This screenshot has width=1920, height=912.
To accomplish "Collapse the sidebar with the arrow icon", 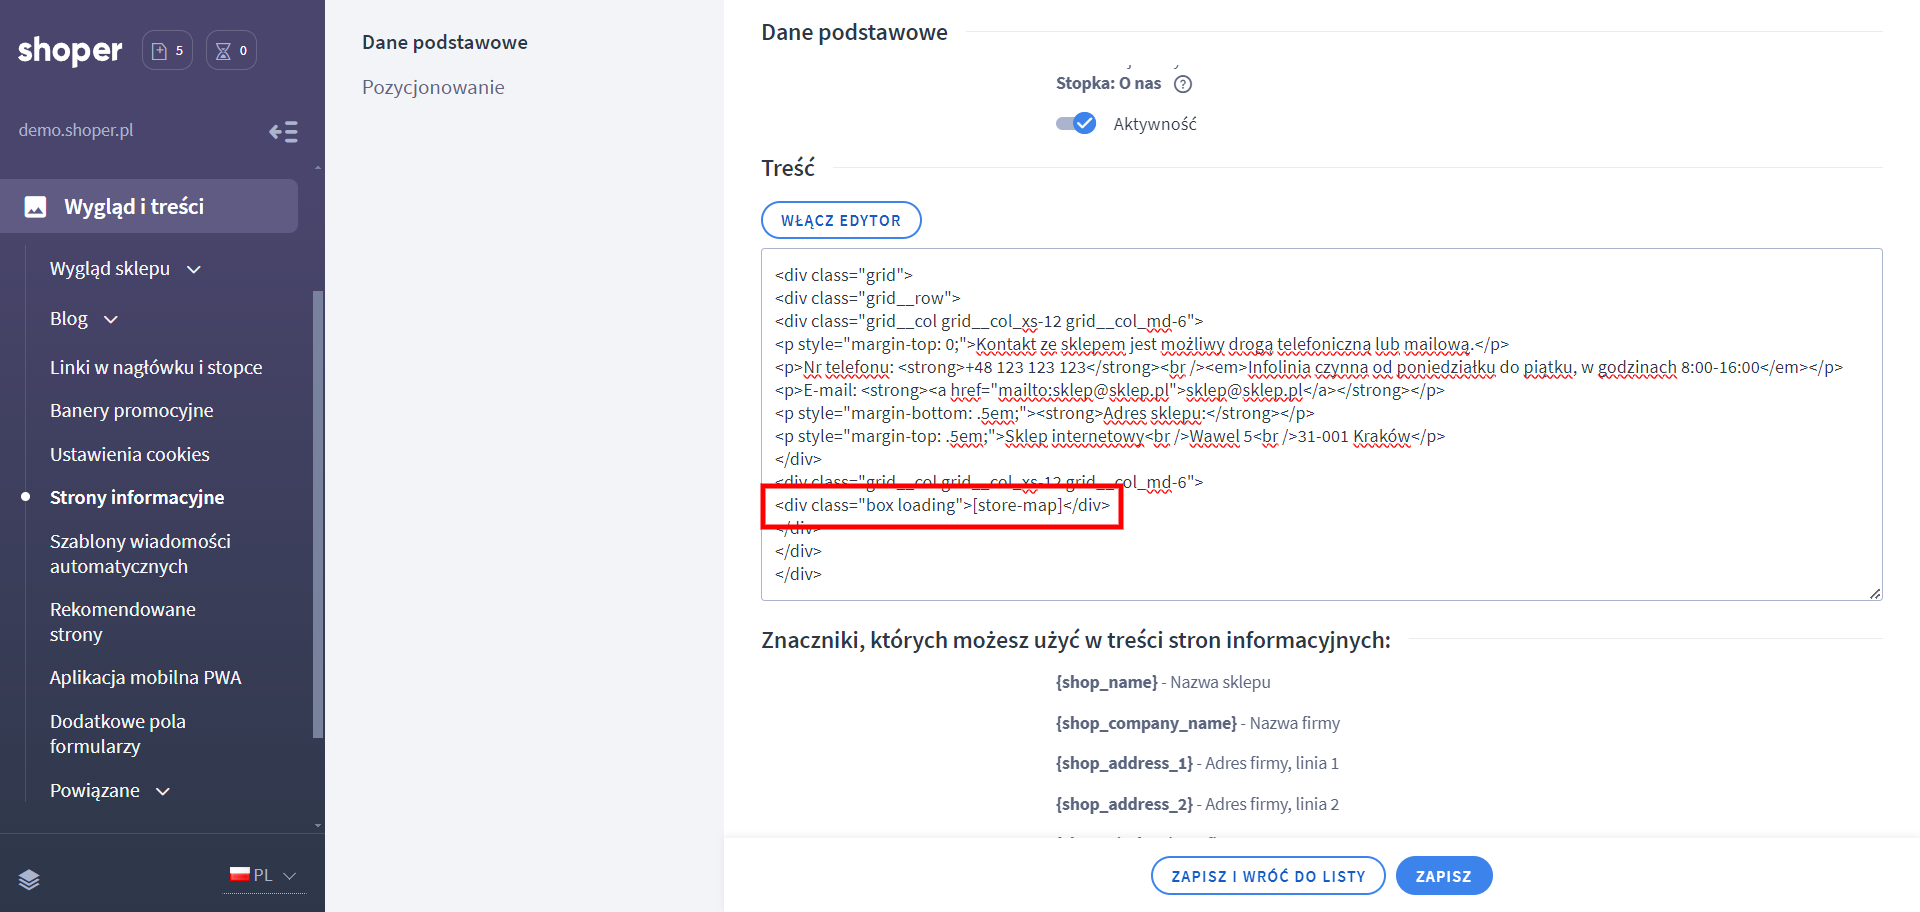I will click(283, 132).
